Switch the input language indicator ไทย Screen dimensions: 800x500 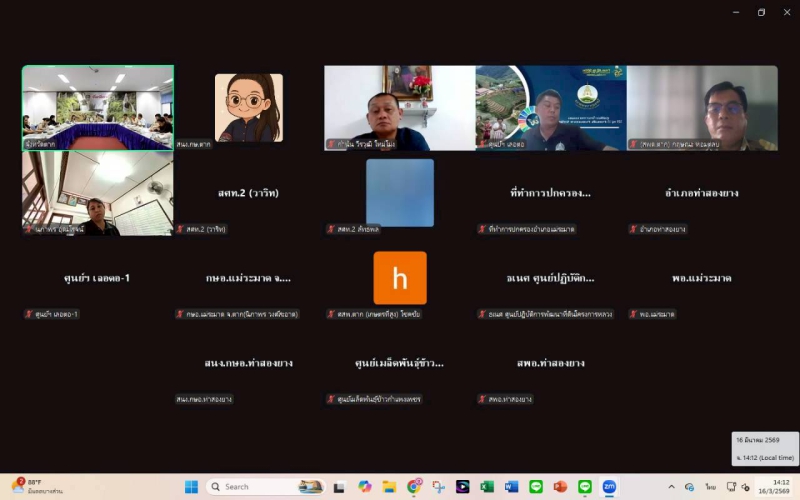pos(710,487)
